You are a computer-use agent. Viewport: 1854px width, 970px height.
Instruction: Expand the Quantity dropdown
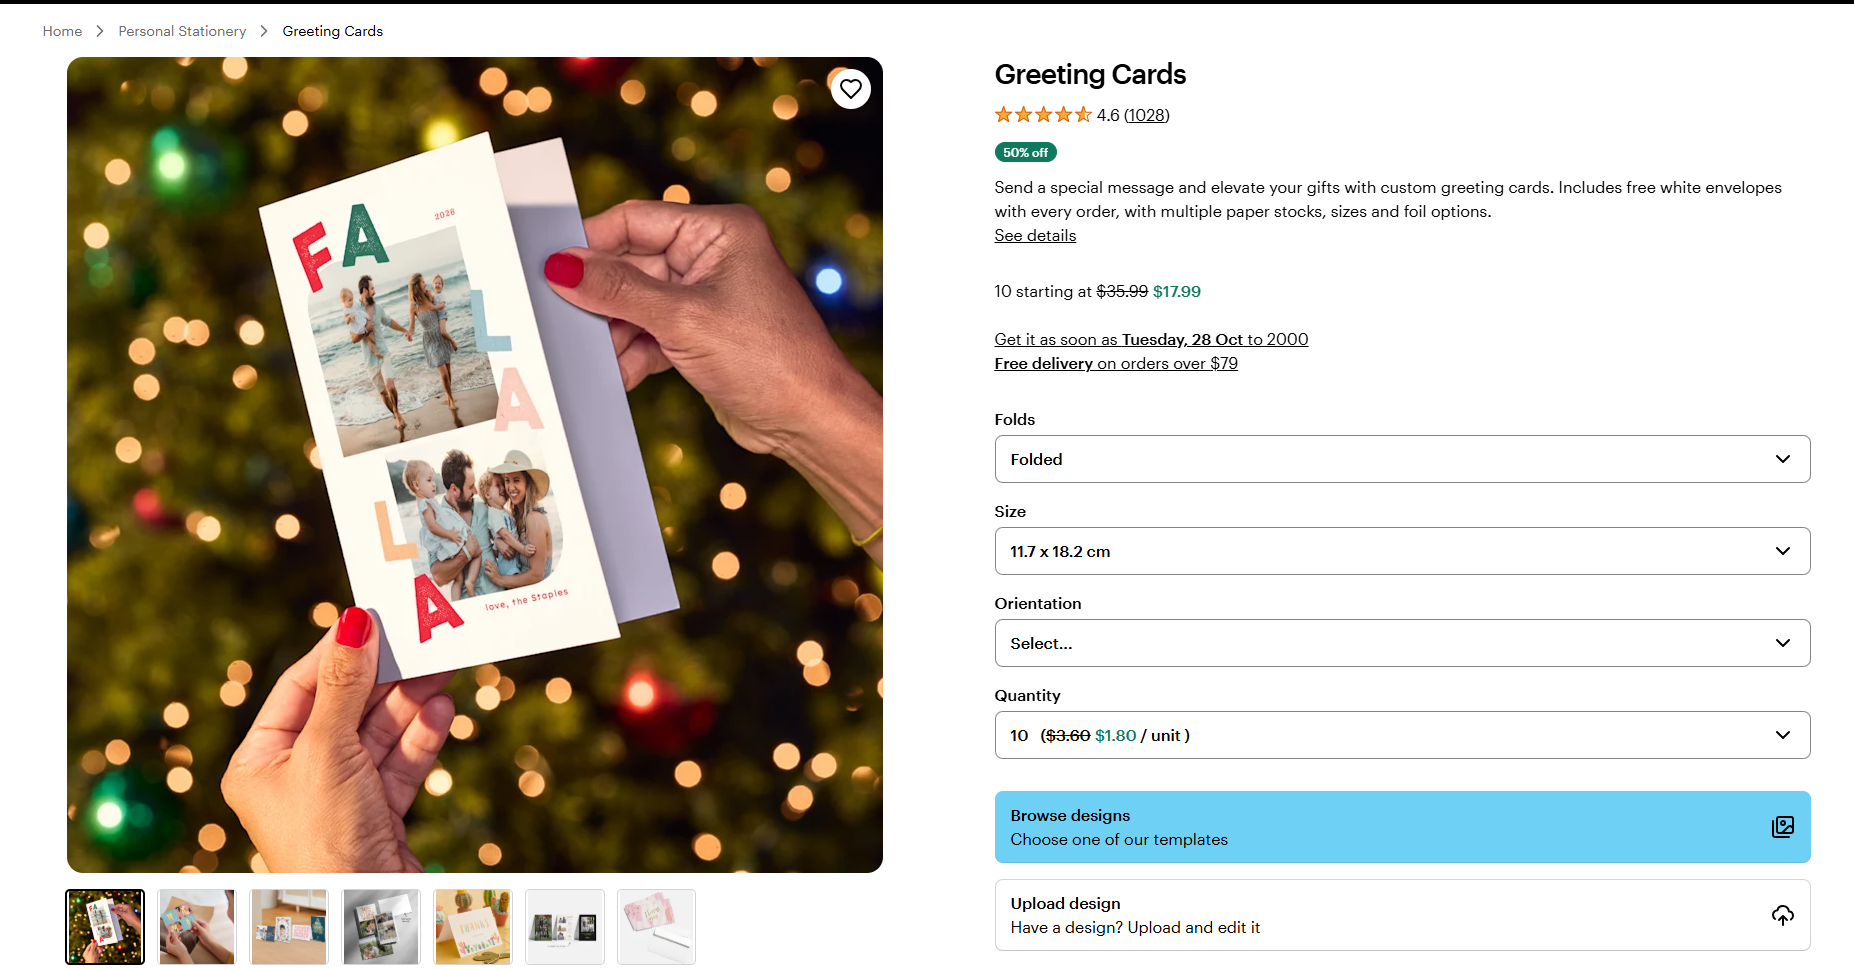tap(1401, 735)
